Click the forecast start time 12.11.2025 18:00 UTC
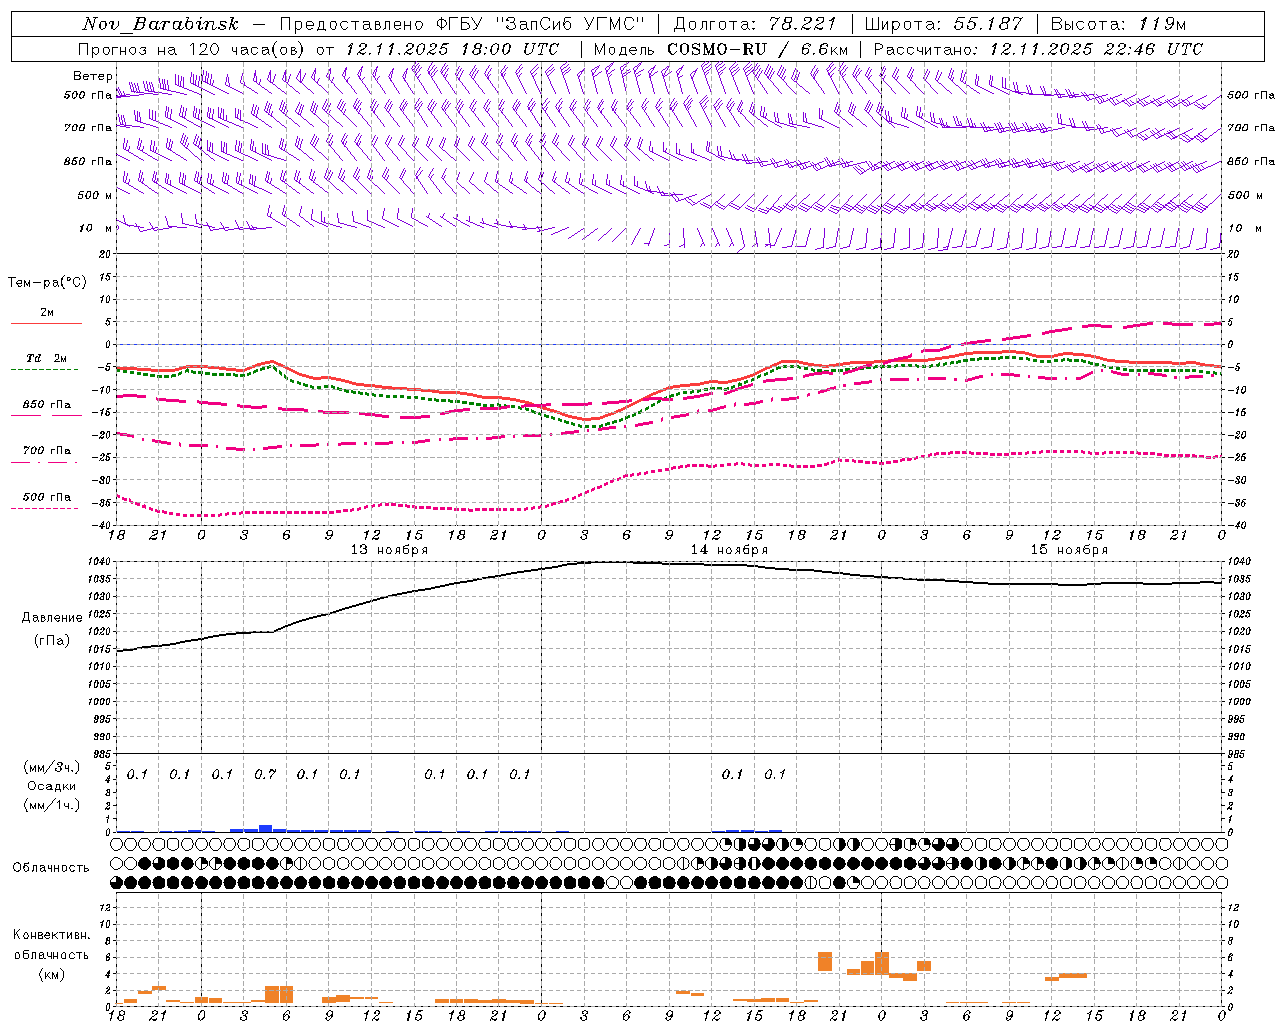Viewport: 1280px width, 1024px height. 452,49
